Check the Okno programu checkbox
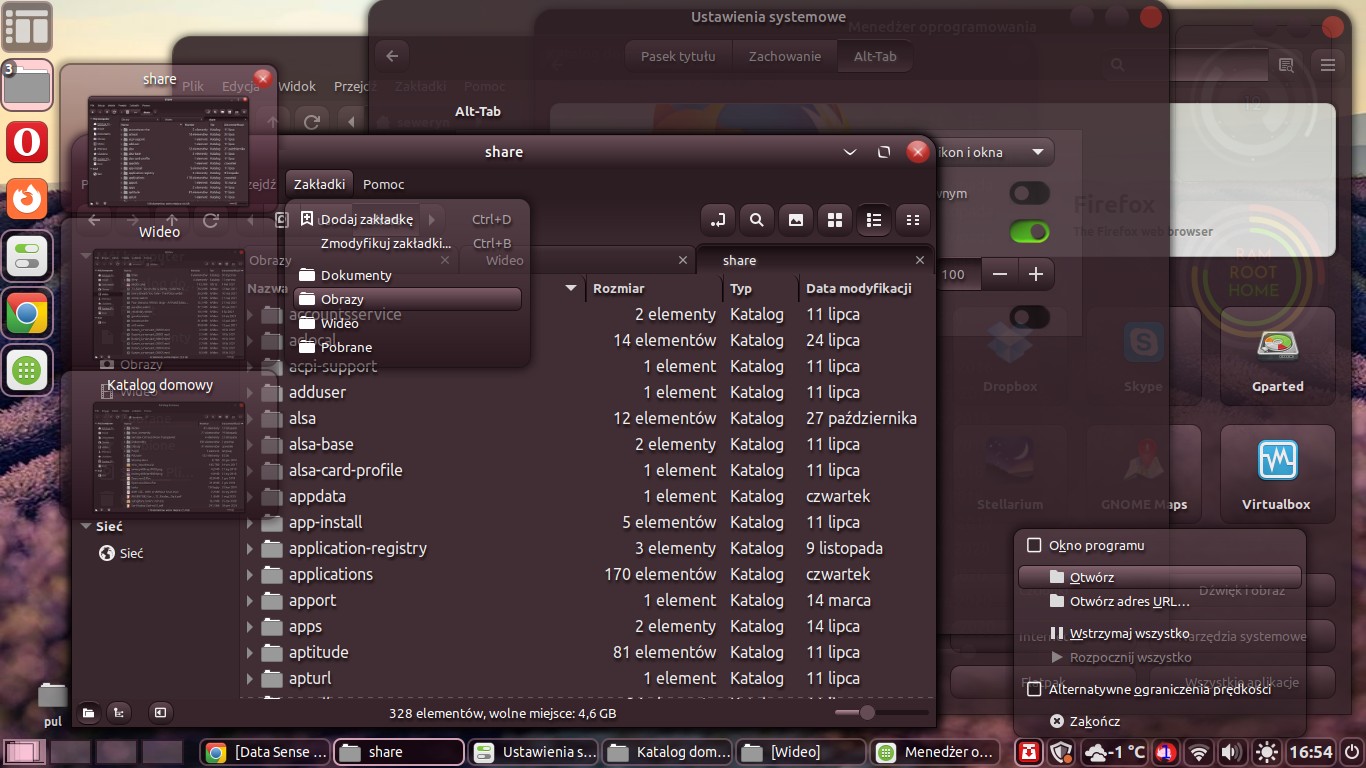The image size is (1366, 768). (x=1035, y=545)
